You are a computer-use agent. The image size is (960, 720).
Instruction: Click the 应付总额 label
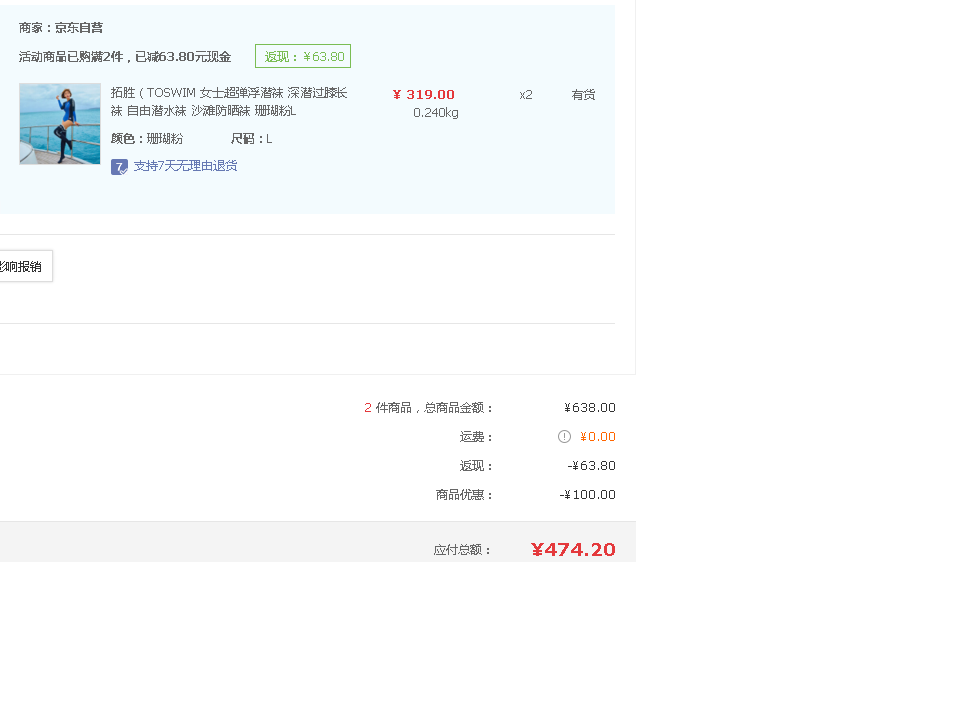[462, 550]
